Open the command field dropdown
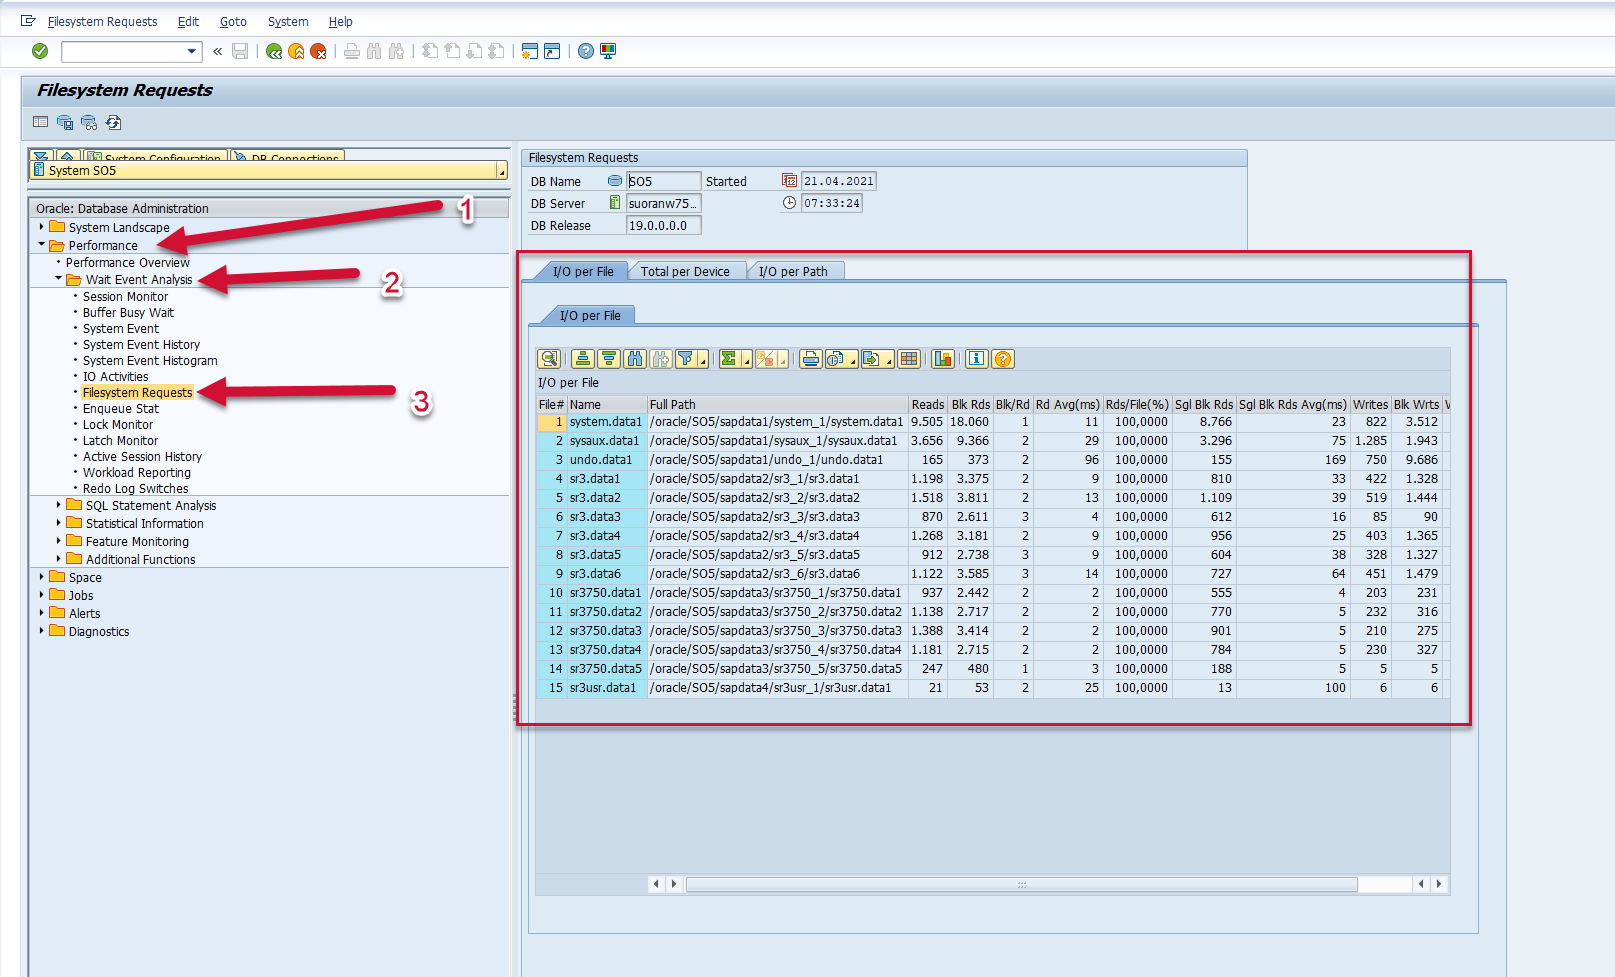 click(x=192, y=51)
